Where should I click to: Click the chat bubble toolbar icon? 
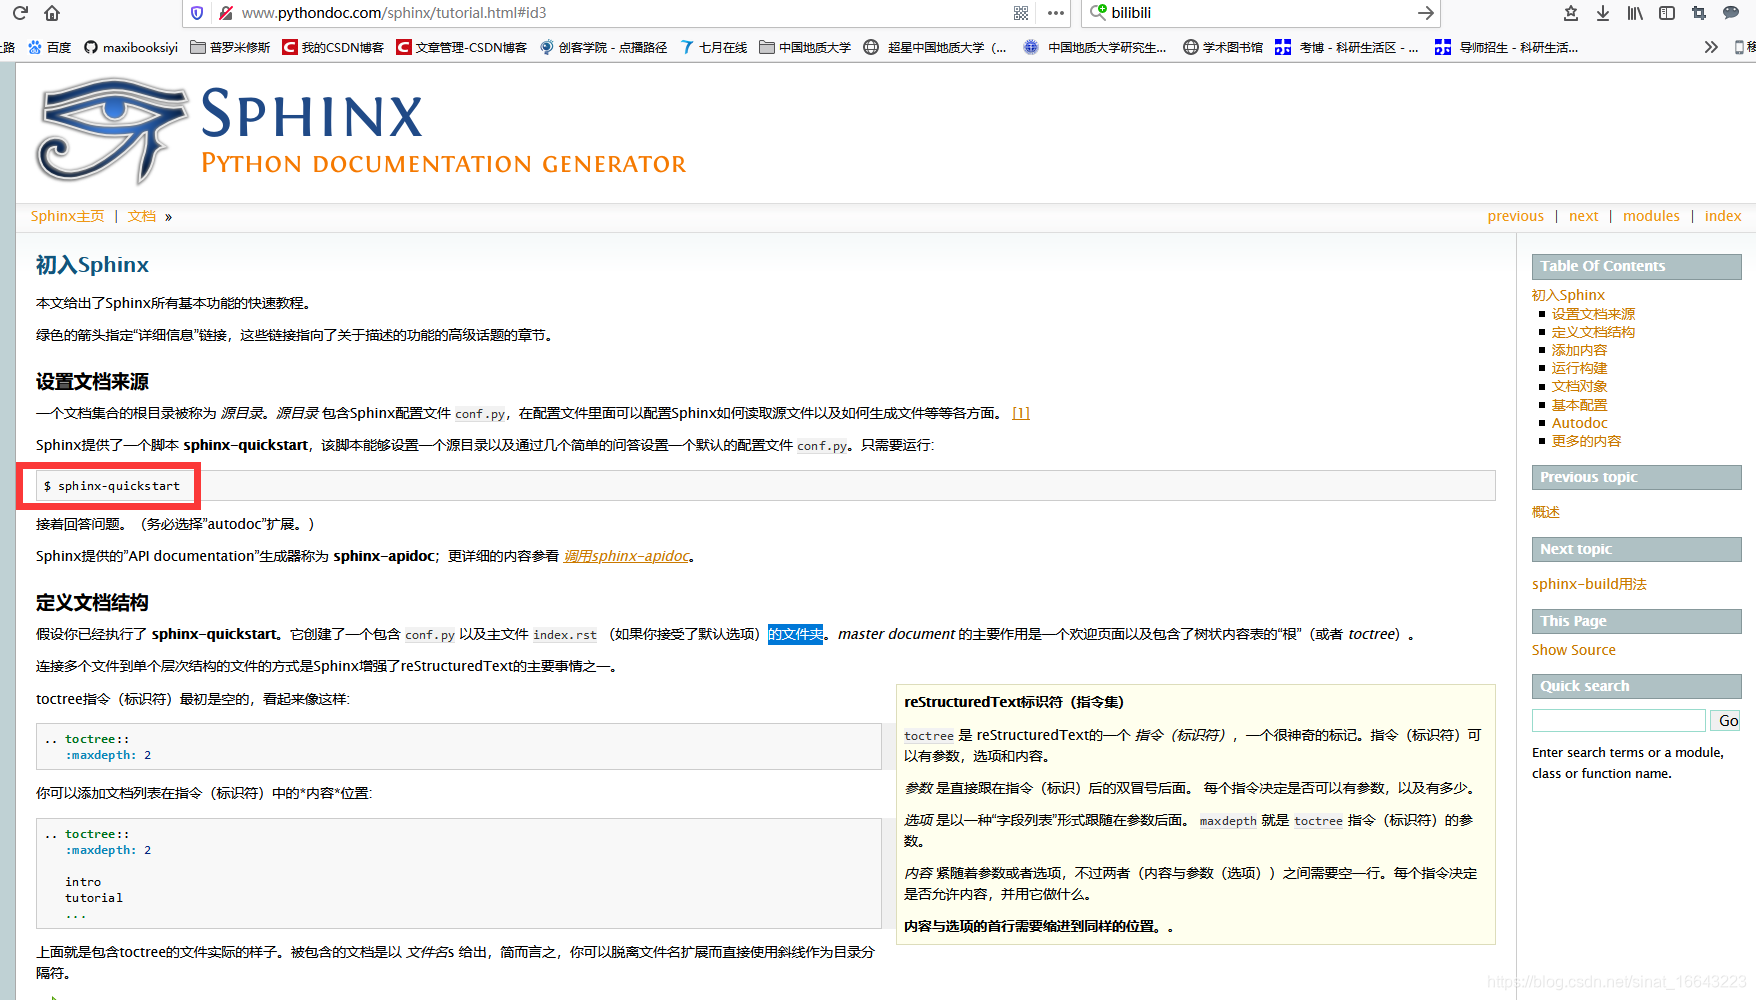(1731, 13)
